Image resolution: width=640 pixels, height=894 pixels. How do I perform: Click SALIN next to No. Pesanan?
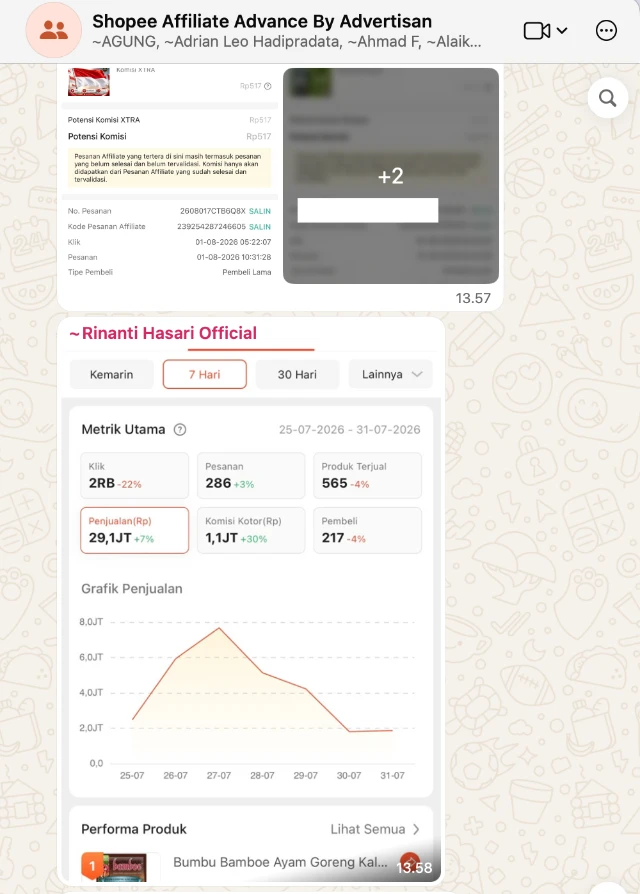(260, 211)
